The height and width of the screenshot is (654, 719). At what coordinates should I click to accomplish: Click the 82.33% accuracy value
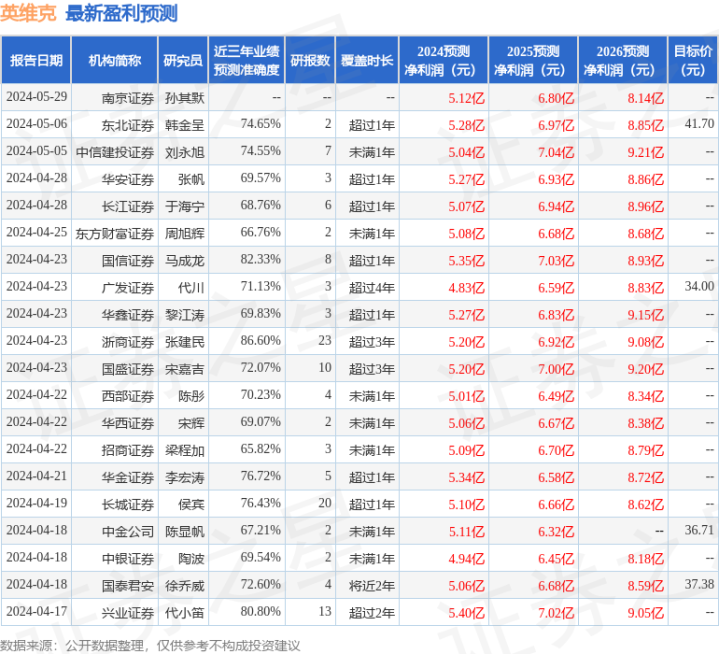pyautogui.click(x=260, y=259)
